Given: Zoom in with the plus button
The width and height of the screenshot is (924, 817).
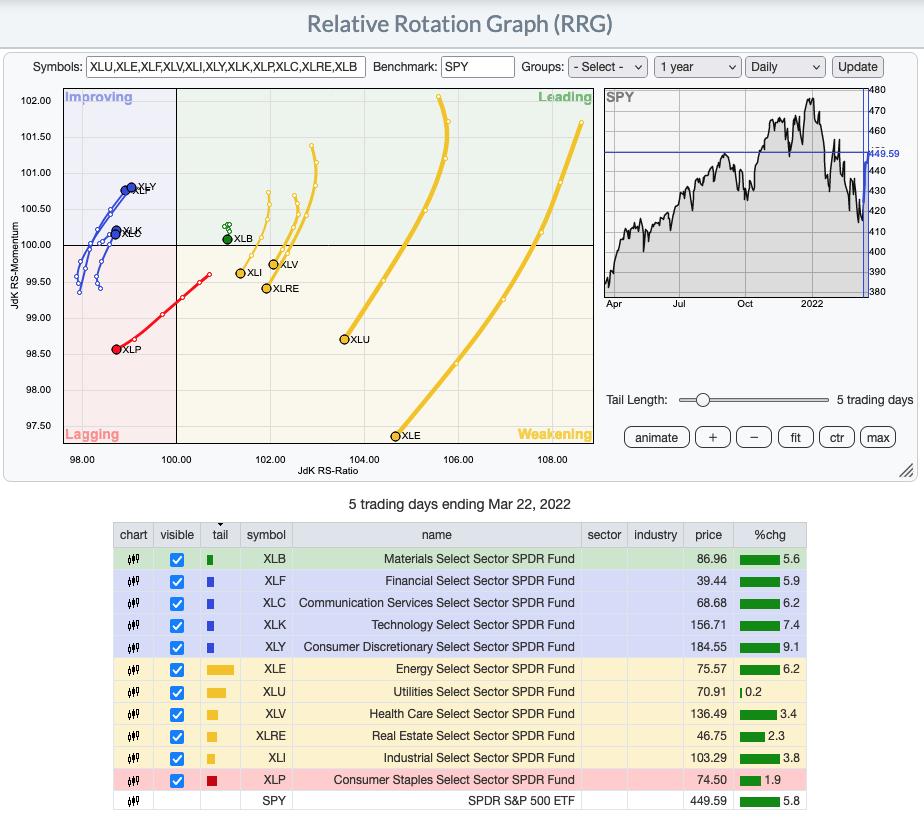Looking at the screenshot, I should [713, 437].
